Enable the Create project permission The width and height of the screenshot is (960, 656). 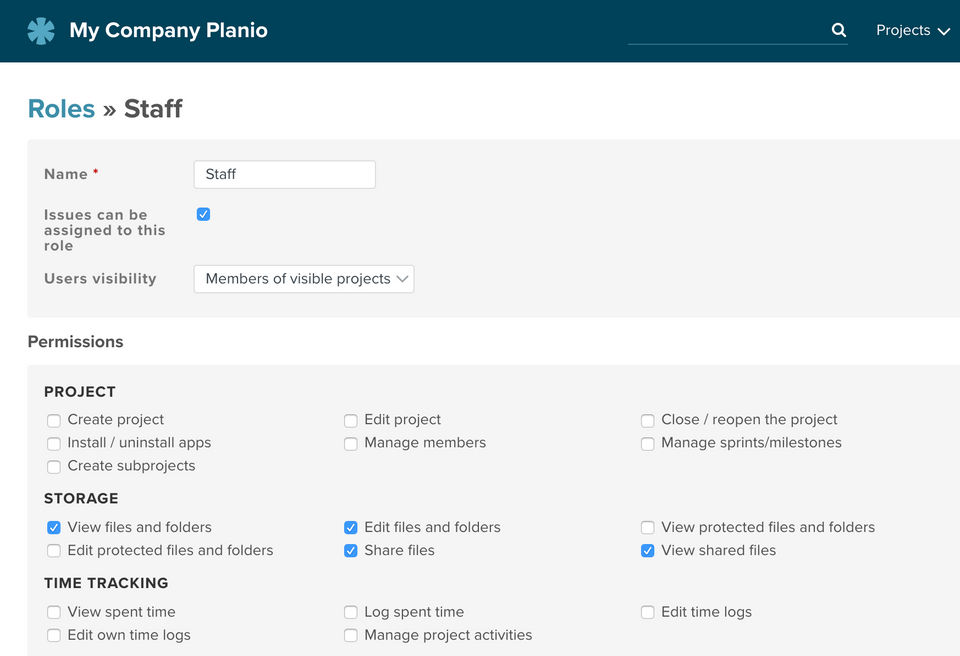54,421
